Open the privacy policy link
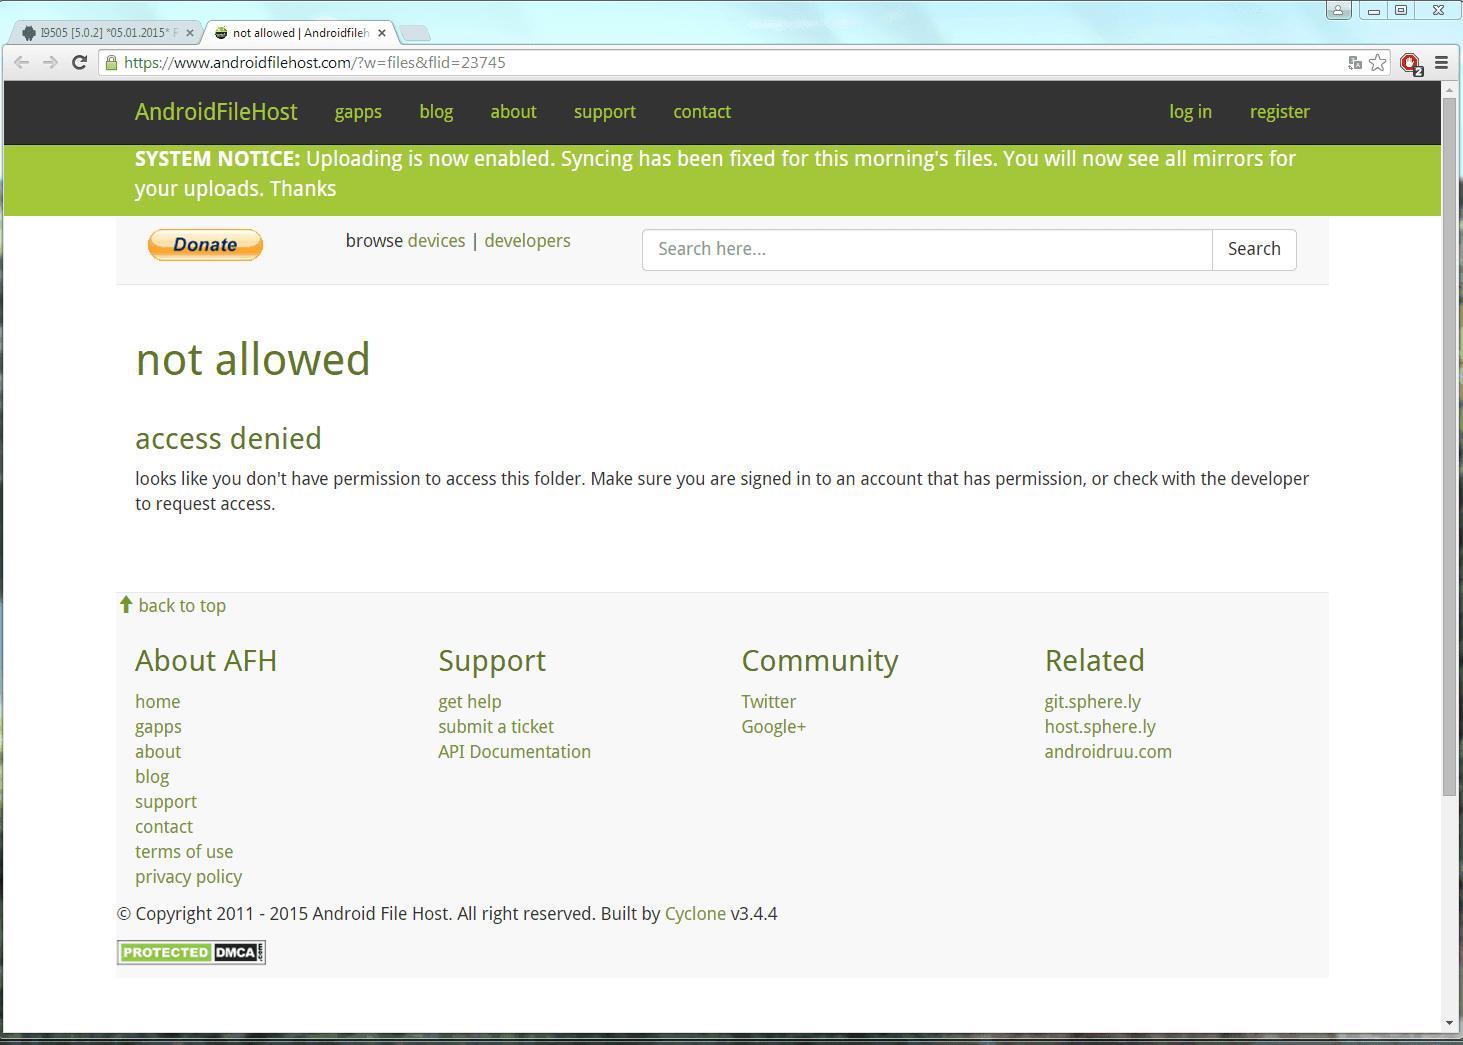The width and height of the screenshot is (1463, 1045). (188, 877)
